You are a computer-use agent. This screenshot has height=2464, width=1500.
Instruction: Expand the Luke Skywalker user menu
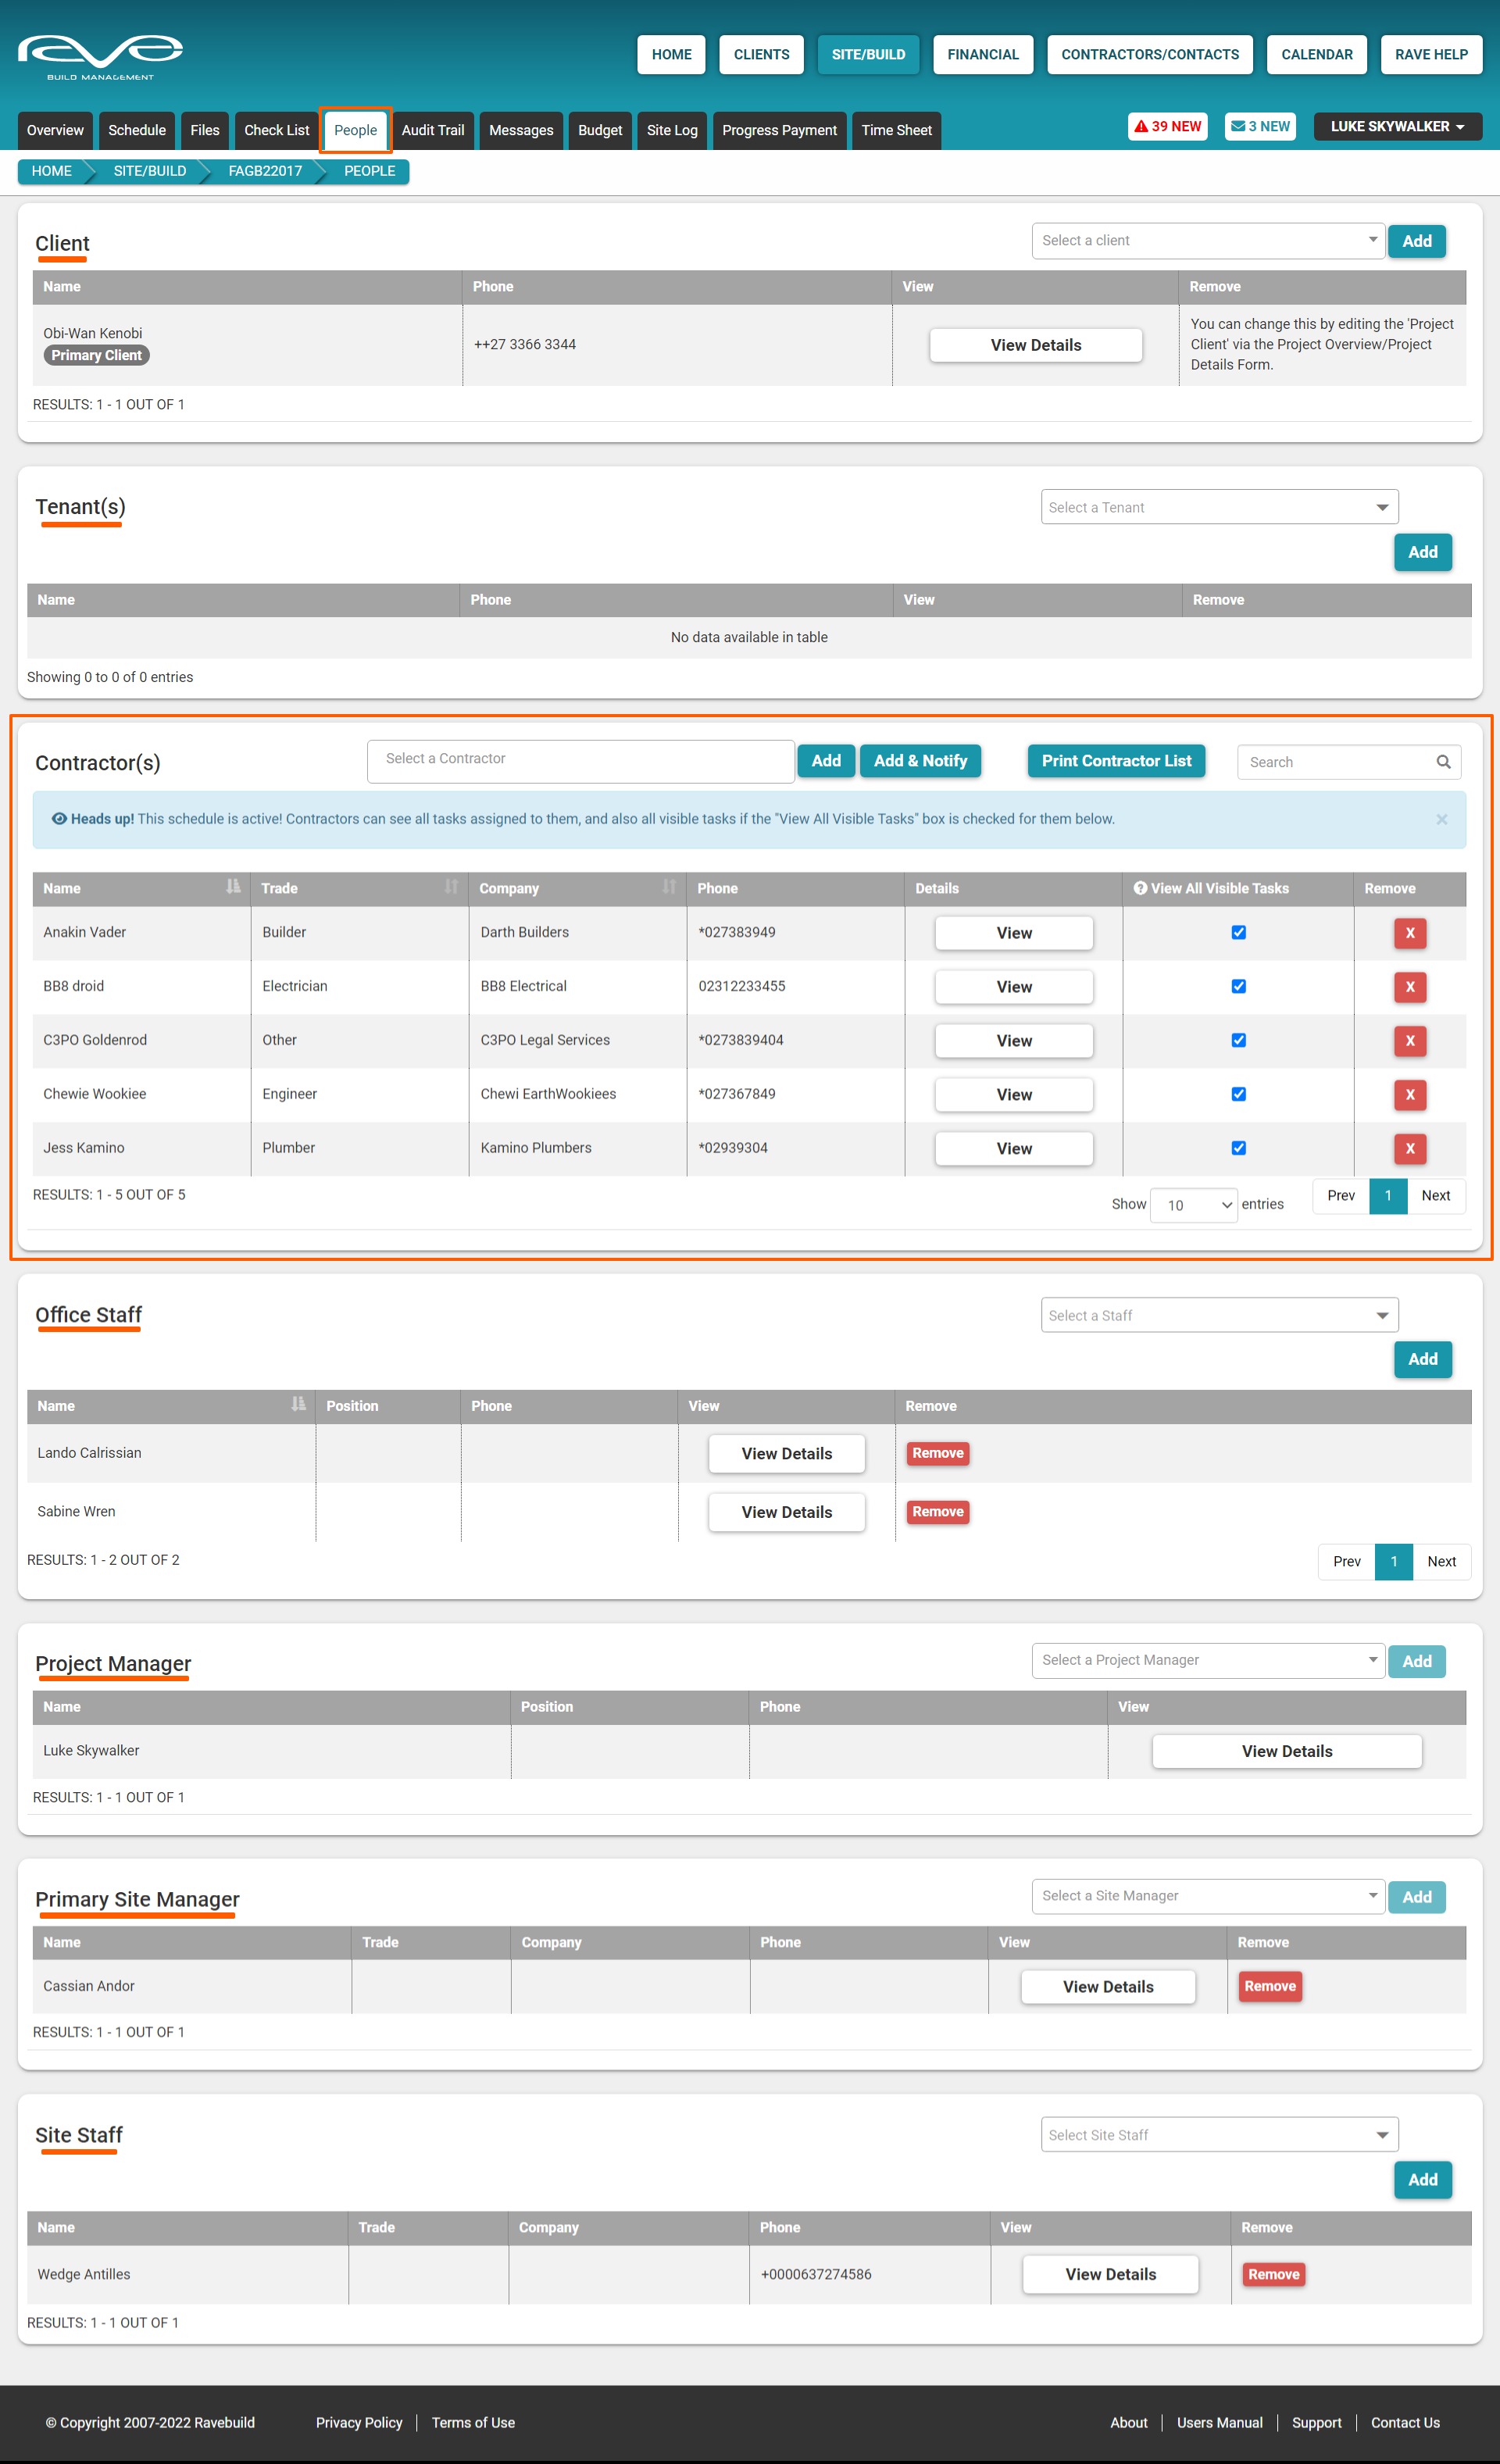point(1396,127)
